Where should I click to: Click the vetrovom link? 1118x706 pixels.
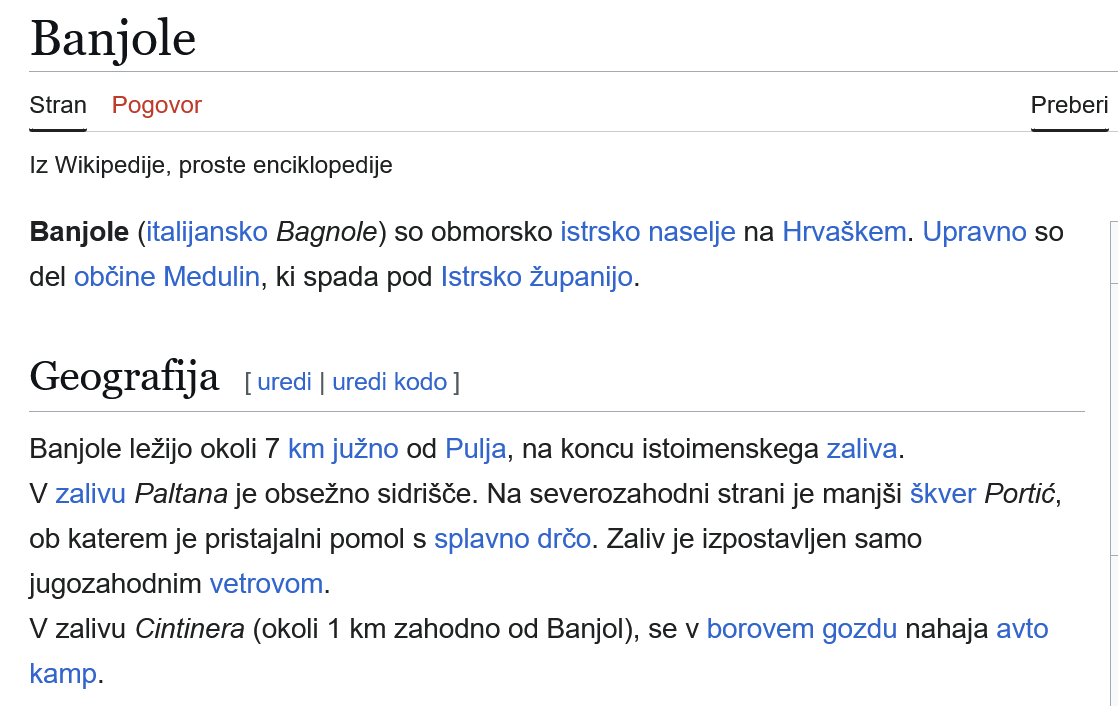(x=266, y=583)
